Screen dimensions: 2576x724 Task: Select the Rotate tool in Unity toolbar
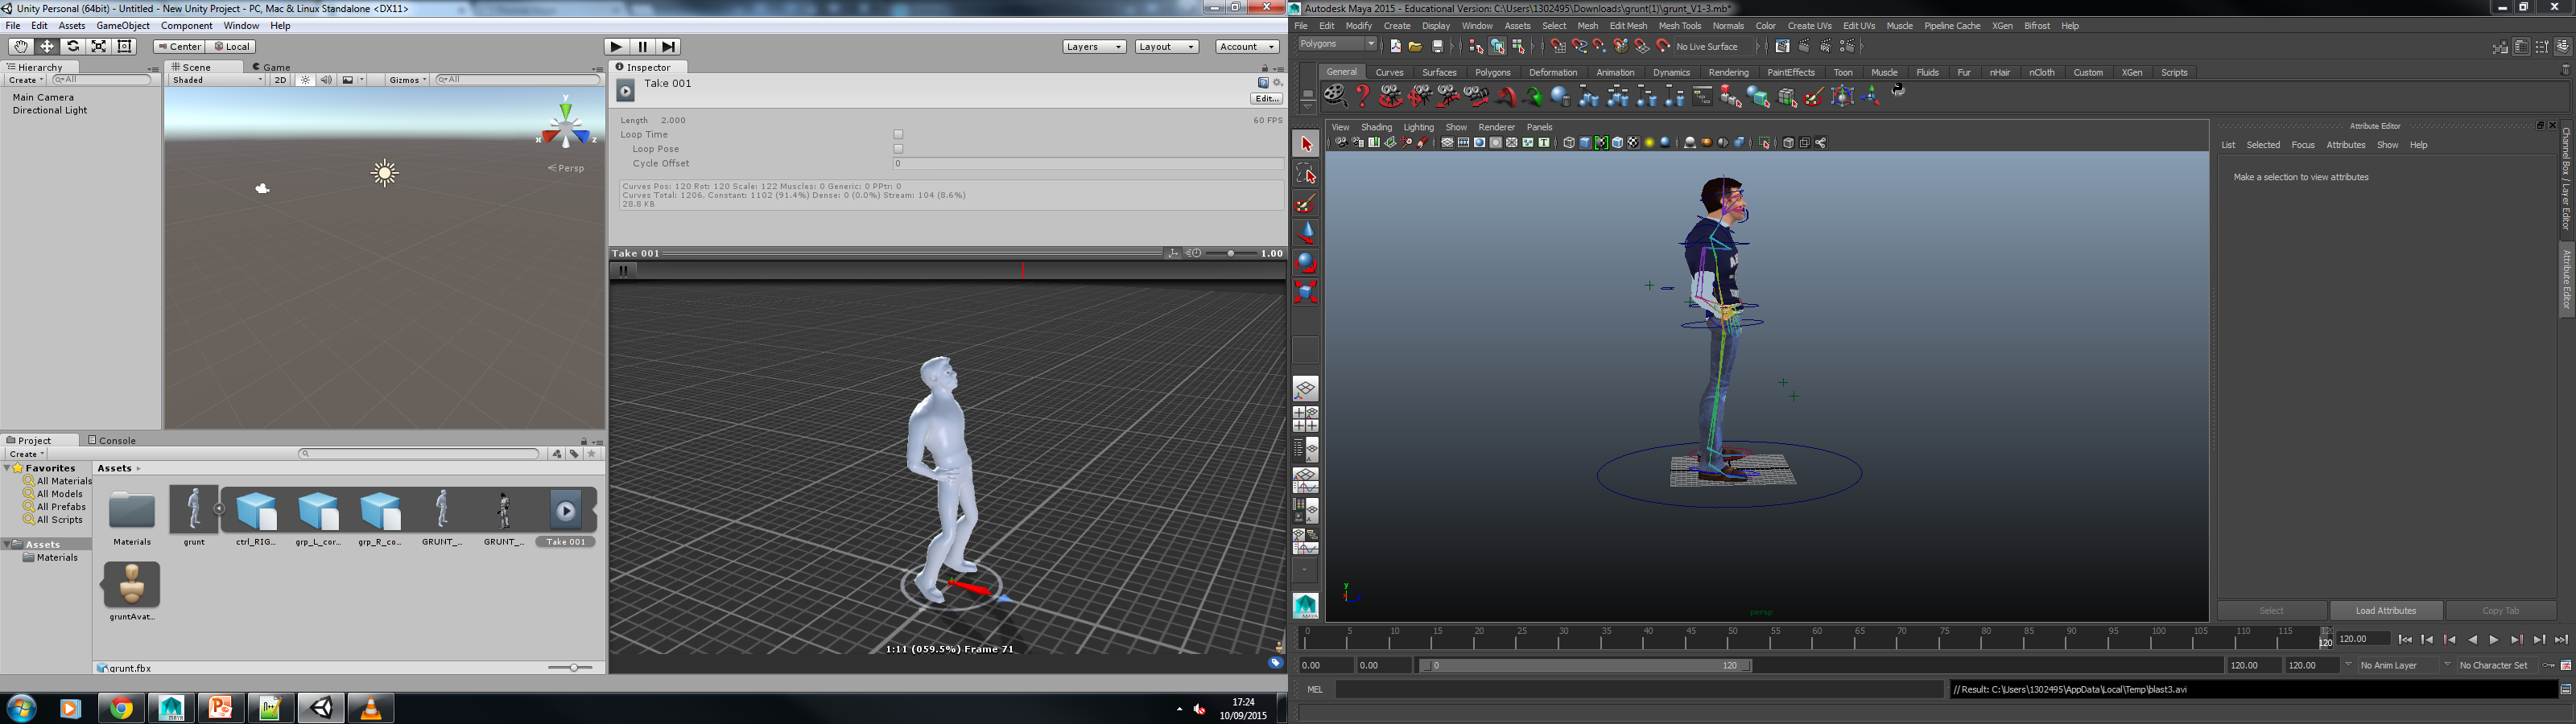pyautogui.click(x=73, y=47)
